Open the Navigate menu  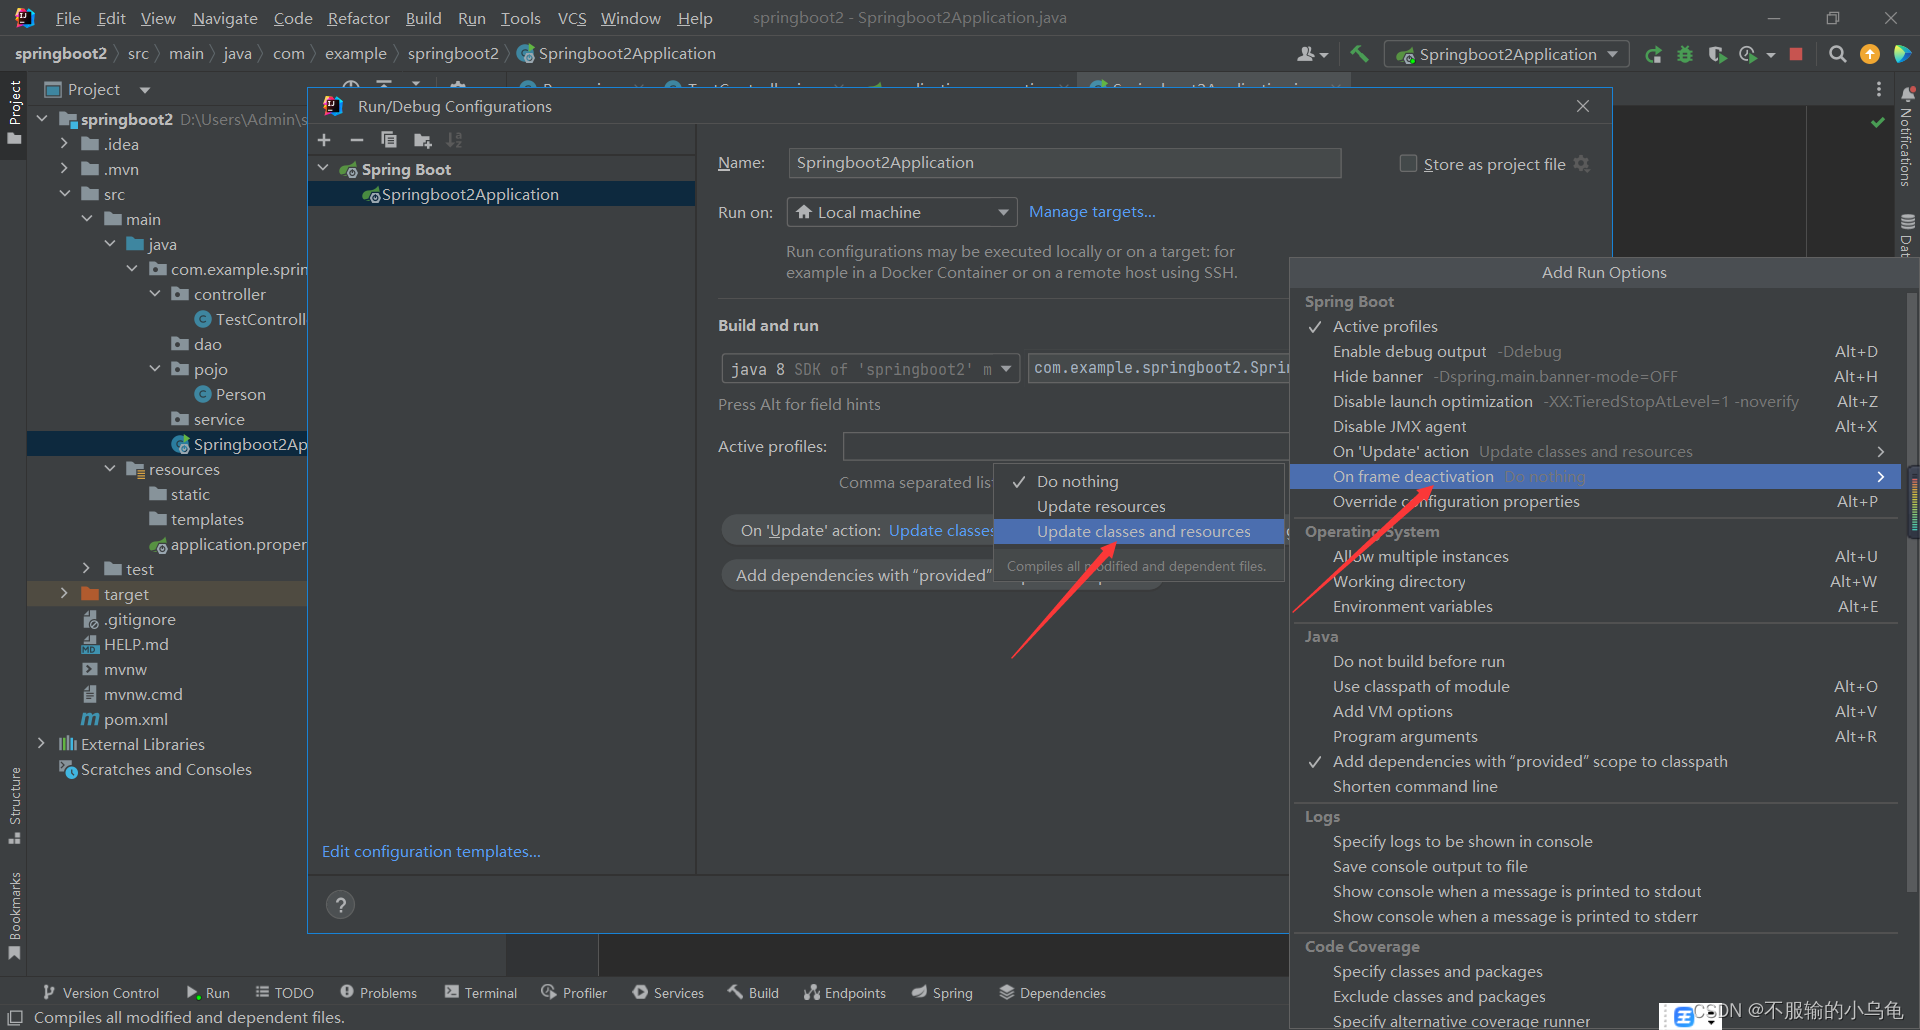tap(225, 18)
